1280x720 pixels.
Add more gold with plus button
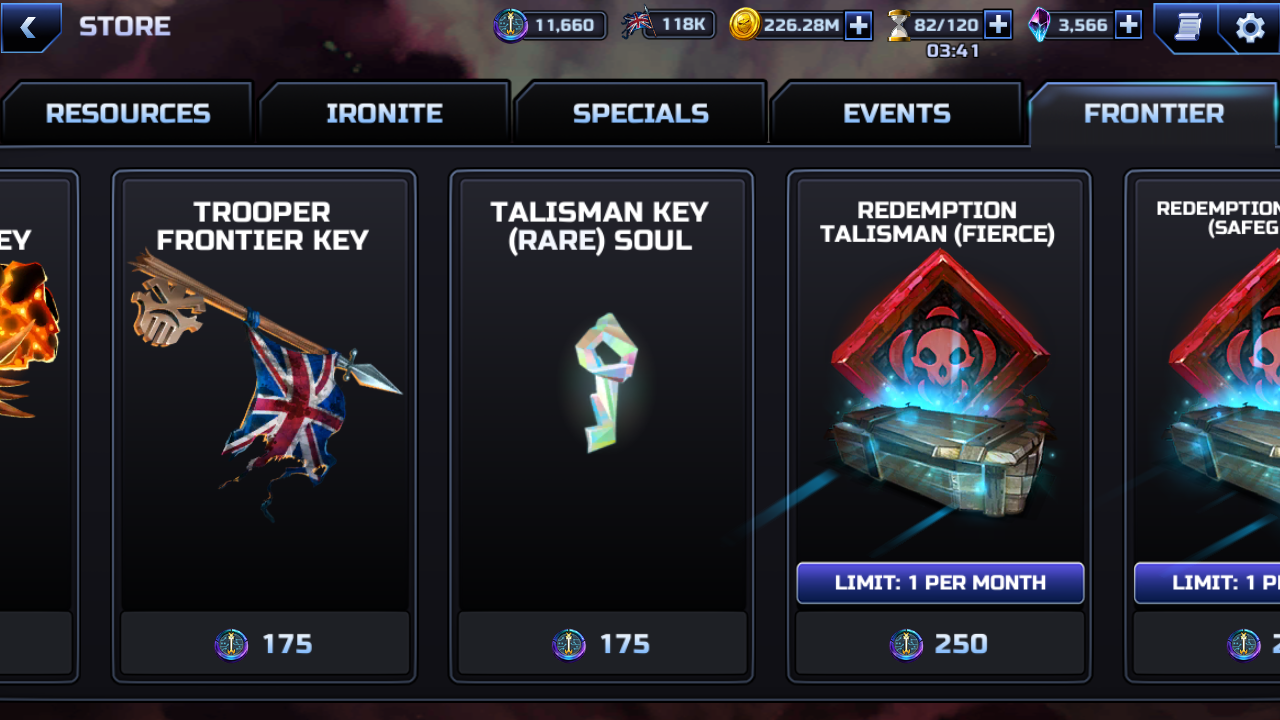click(859, 25)
